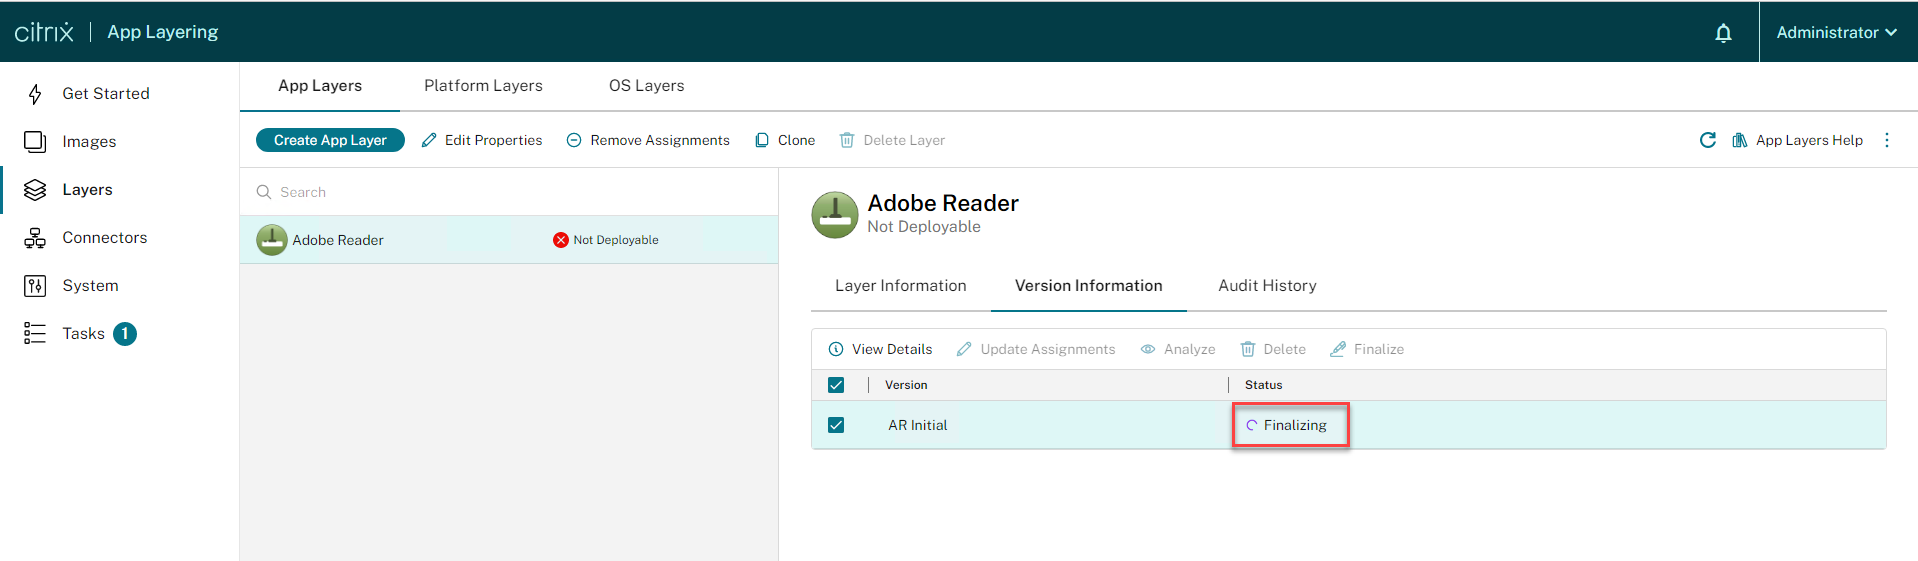Click the Remove Assignments minus icon
Viewport: 1918px width, 561px height.
tap(574, 140)
